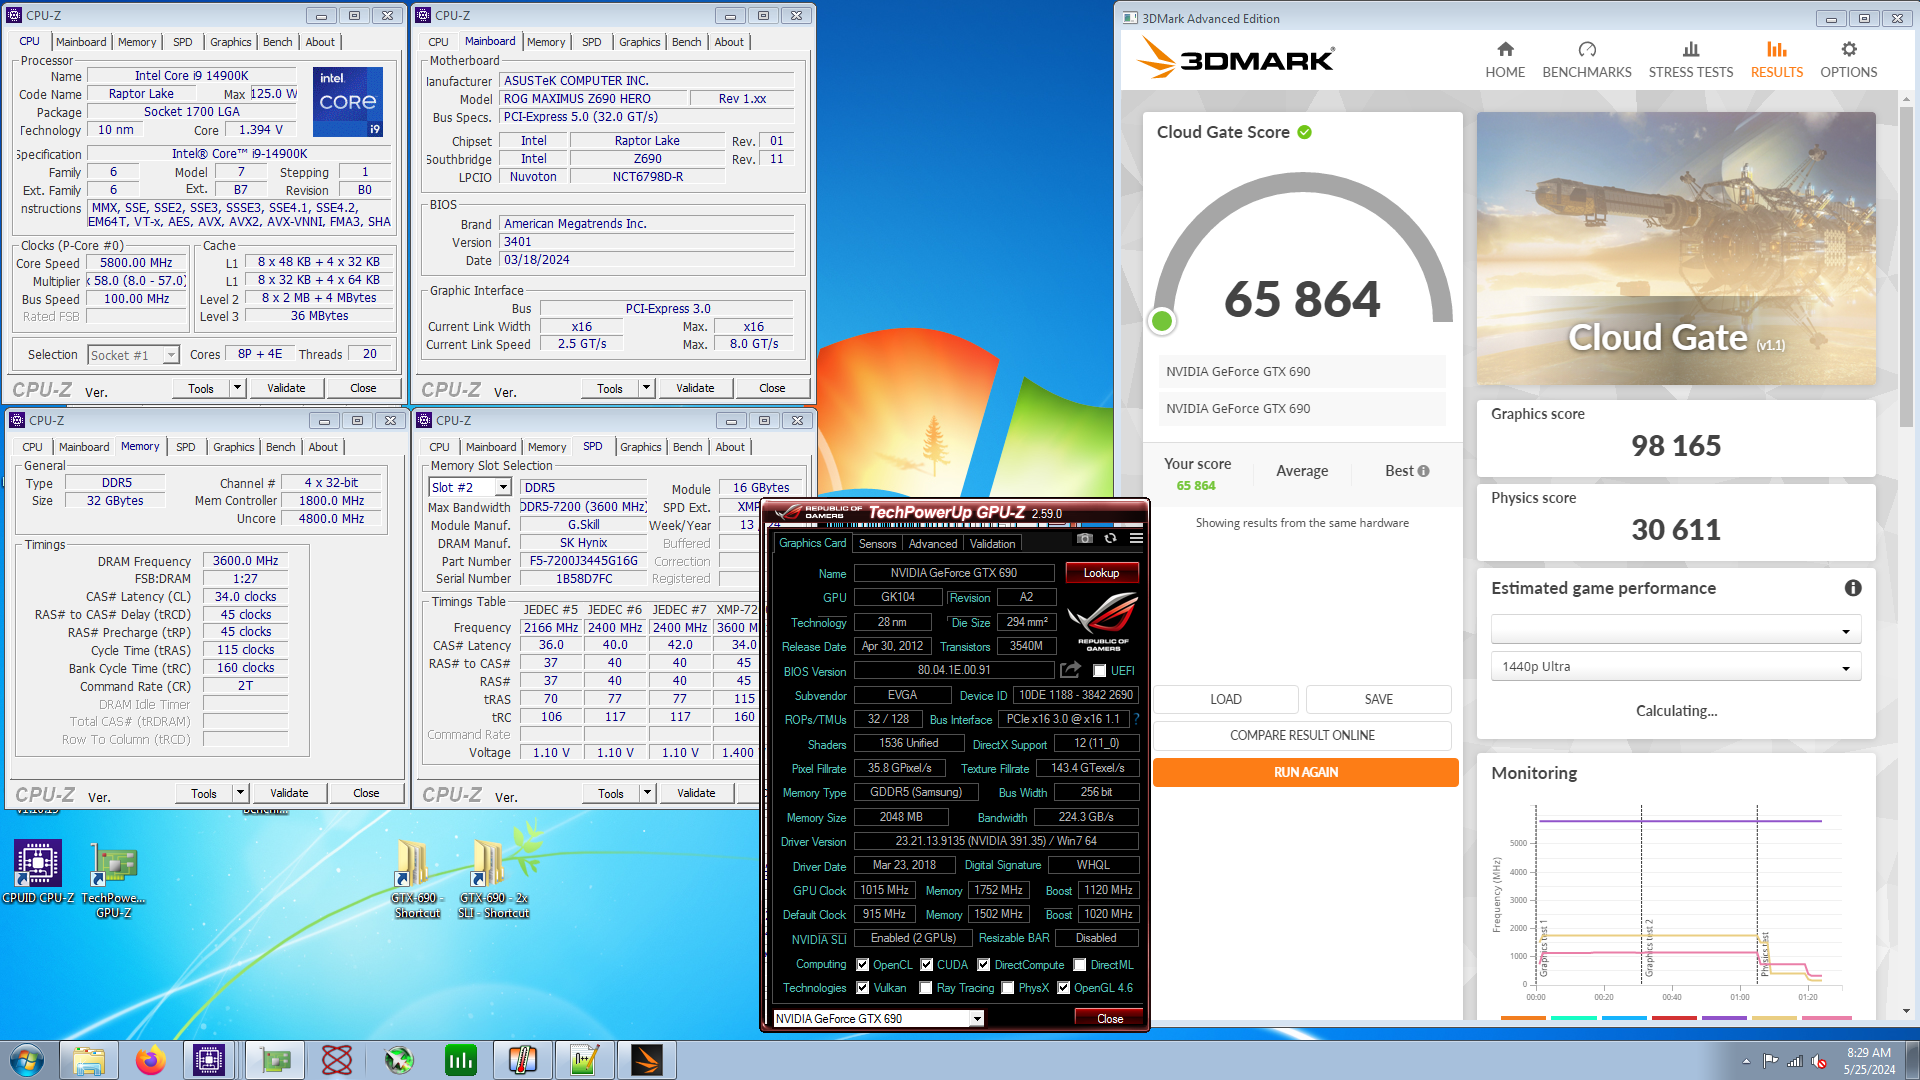Refresh GPU-Z readings

1110,539
